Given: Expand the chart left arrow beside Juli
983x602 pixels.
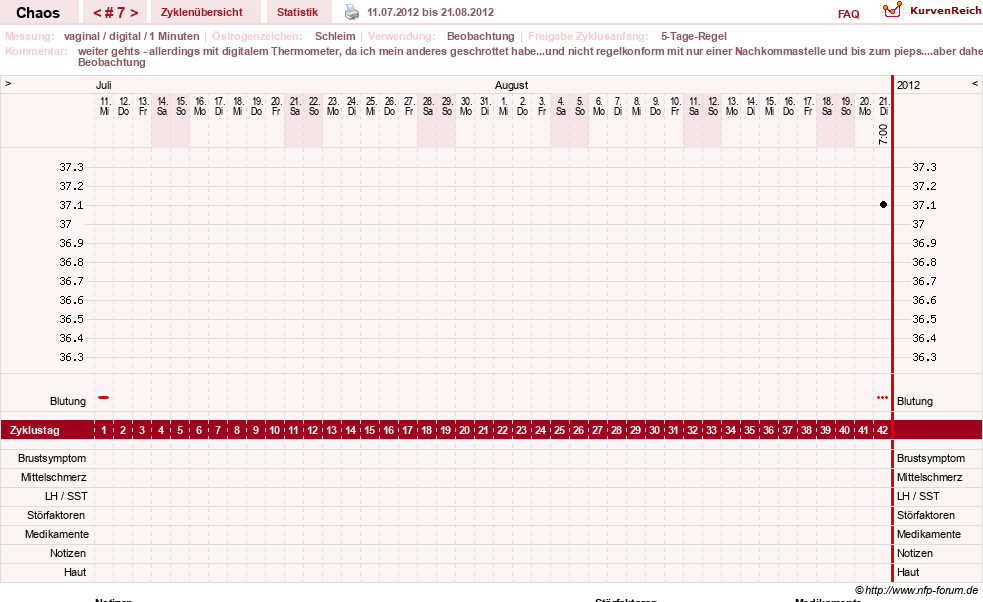Looking at the screenshot, I should pos(8,83).
